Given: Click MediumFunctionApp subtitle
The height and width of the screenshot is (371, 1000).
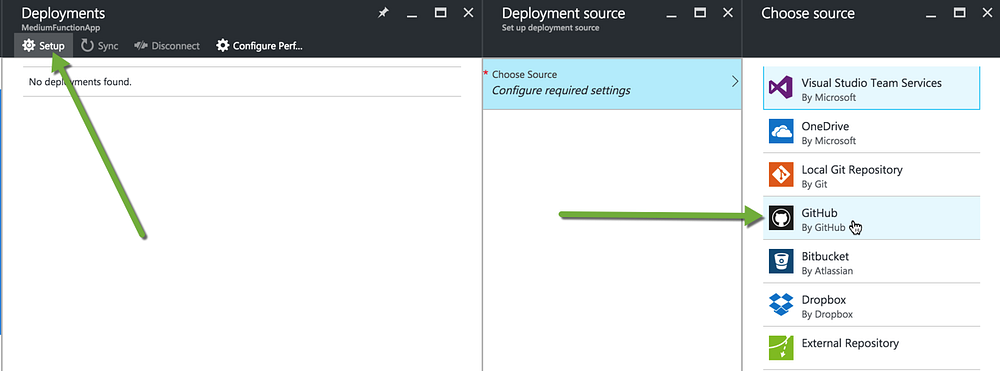Looking at the screenshot, I should click(x=61, y=28).
